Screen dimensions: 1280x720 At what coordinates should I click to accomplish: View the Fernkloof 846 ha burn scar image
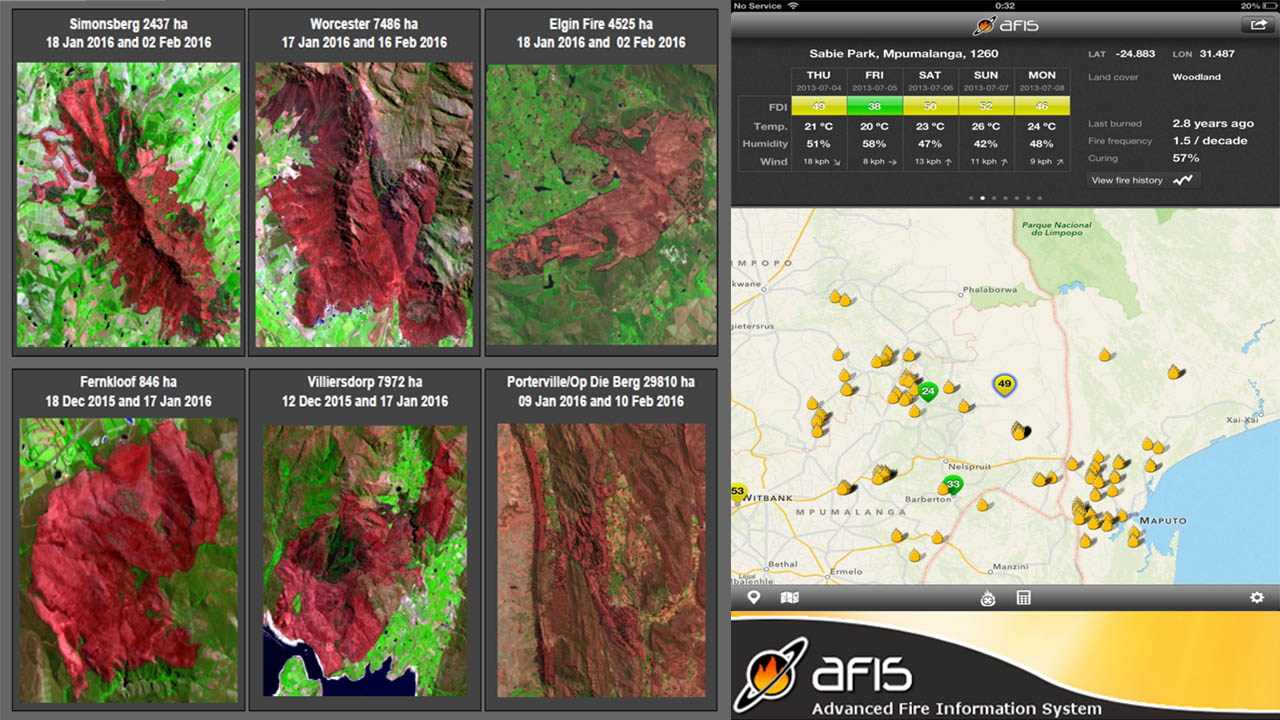[x=128, y=560]
